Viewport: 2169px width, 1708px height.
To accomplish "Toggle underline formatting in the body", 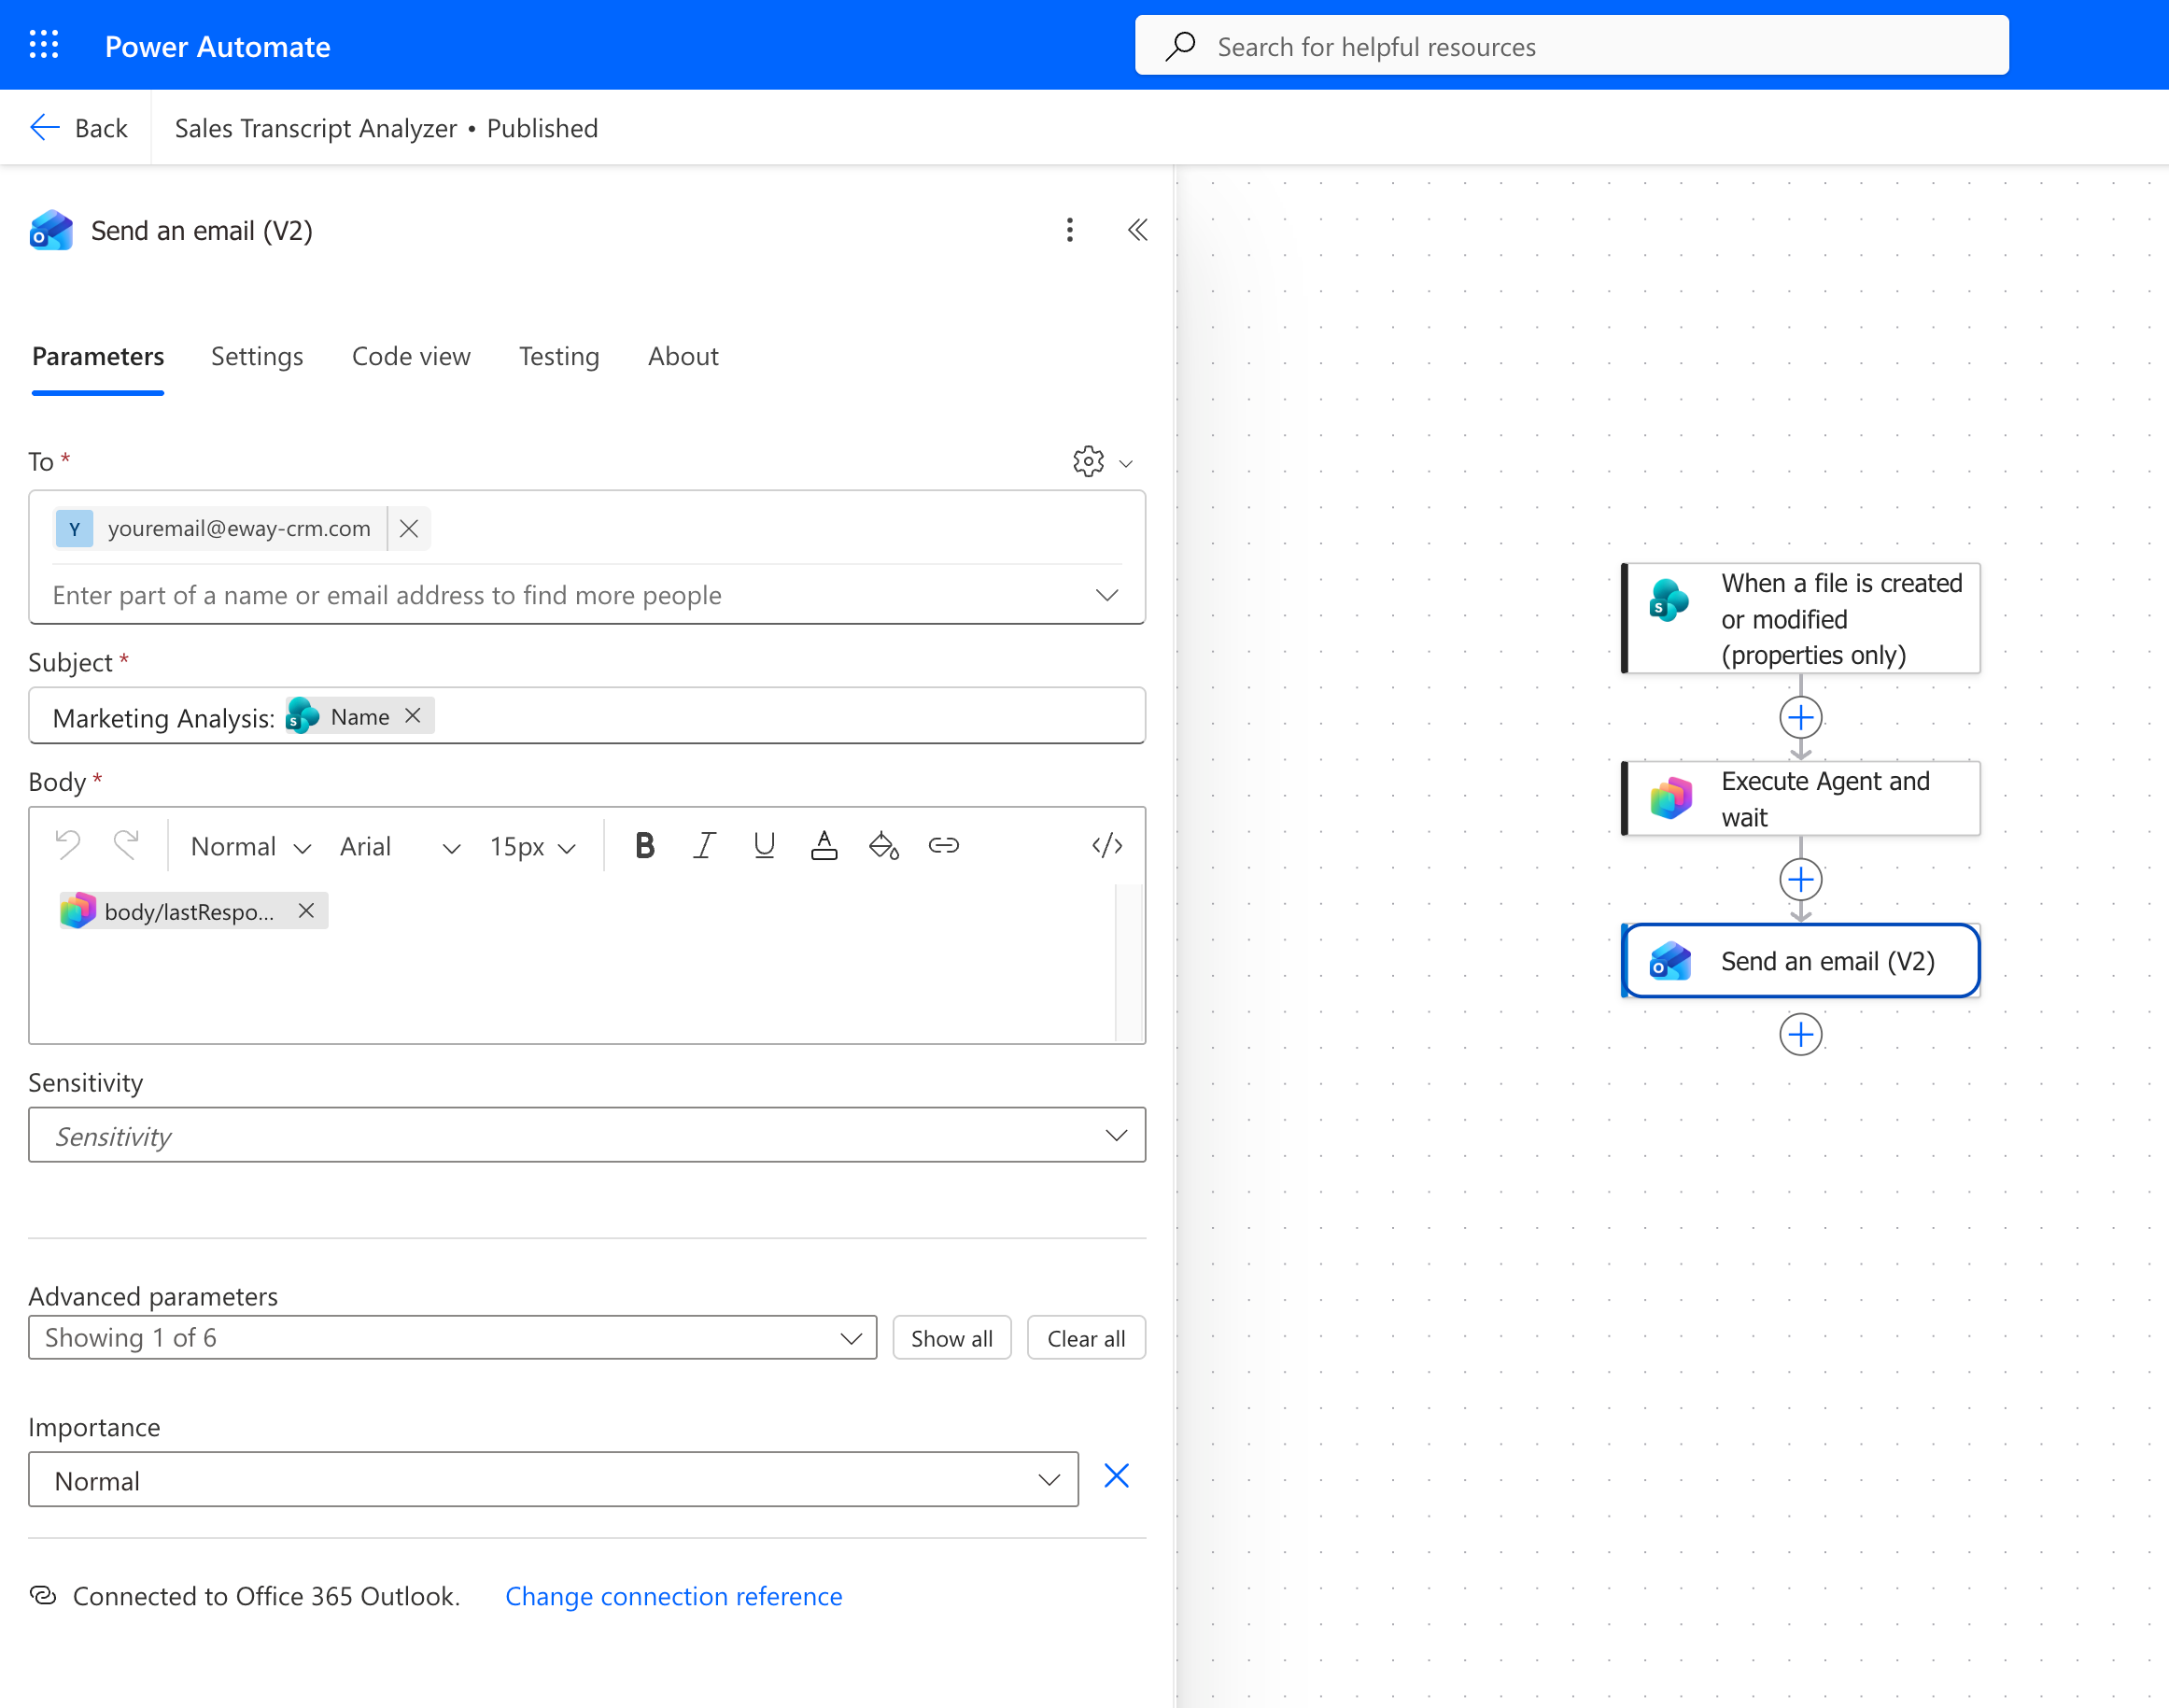I will 765,846.
